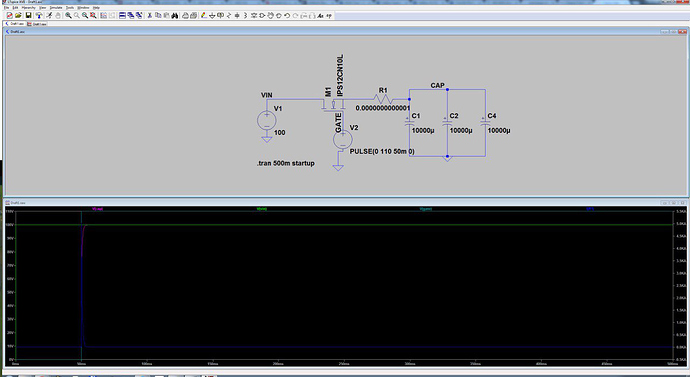Open the Tools menu

[x=70, y=7]
